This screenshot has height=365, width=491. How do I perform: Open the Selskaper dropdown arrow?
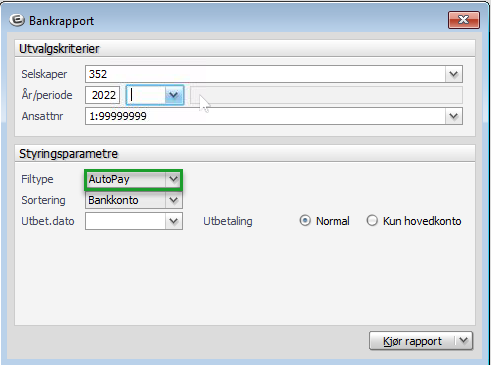[x=454, y=74]
